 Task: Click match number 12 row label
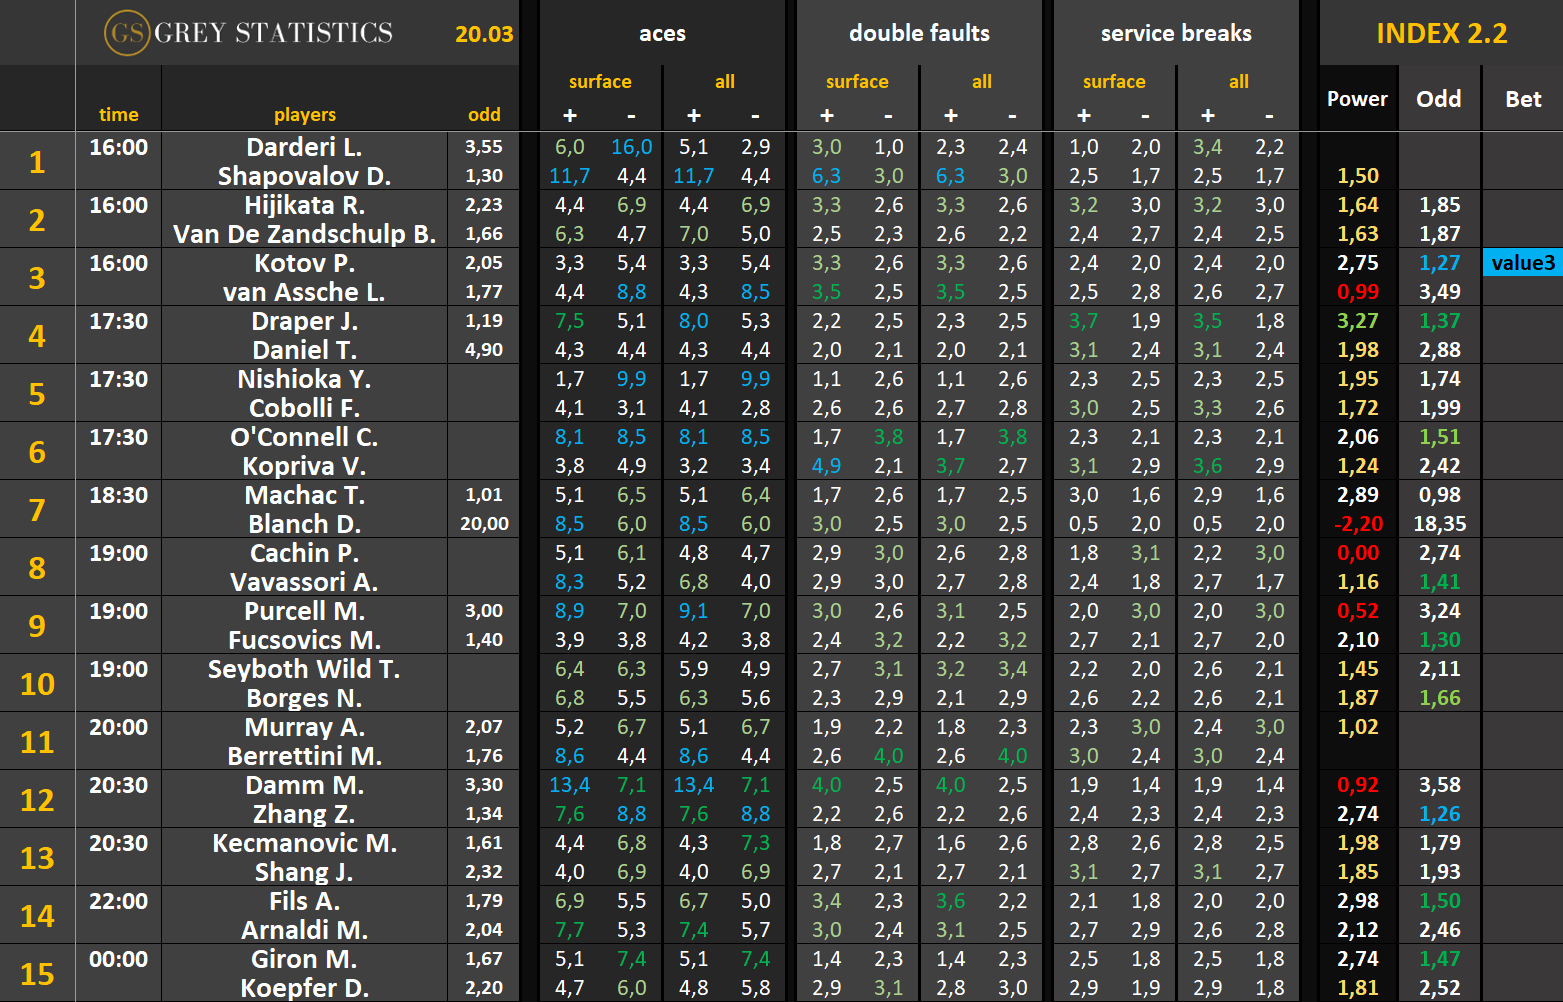pyautogui.click(x=37, y=800)
